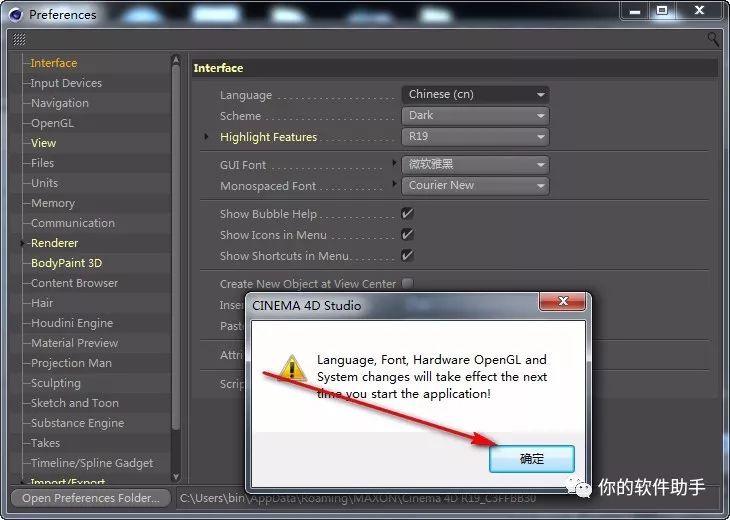Screen dimensions: 730x520
Task: Toggle Show Bubble Help checkbox
Action: (407, 214)
